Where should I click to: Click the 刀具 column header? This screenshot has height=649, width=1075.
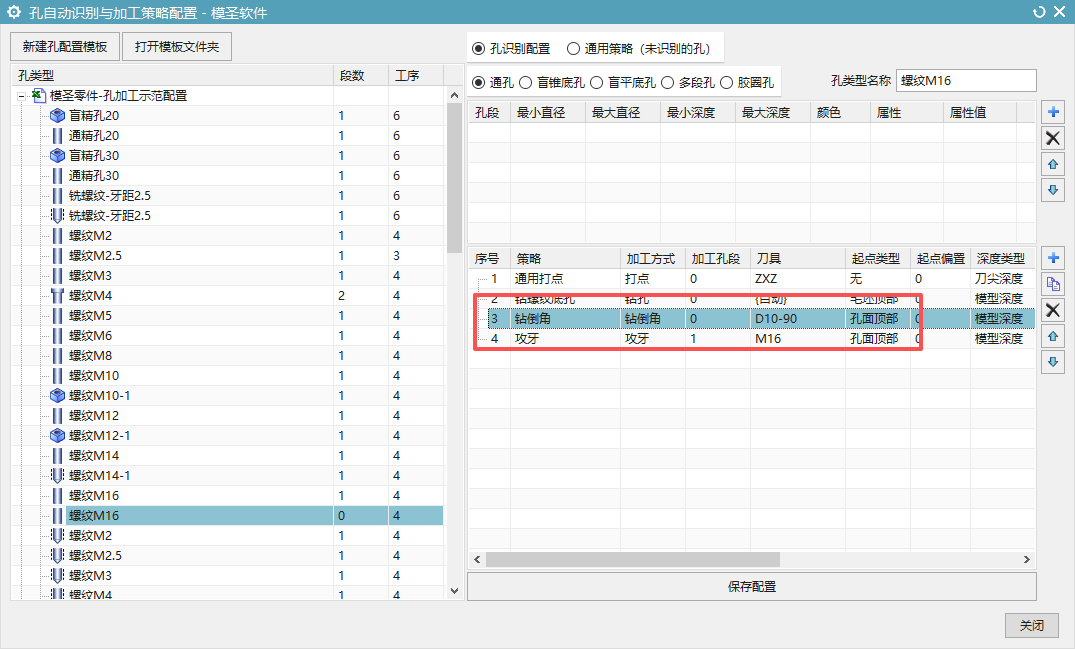(798, 258)
